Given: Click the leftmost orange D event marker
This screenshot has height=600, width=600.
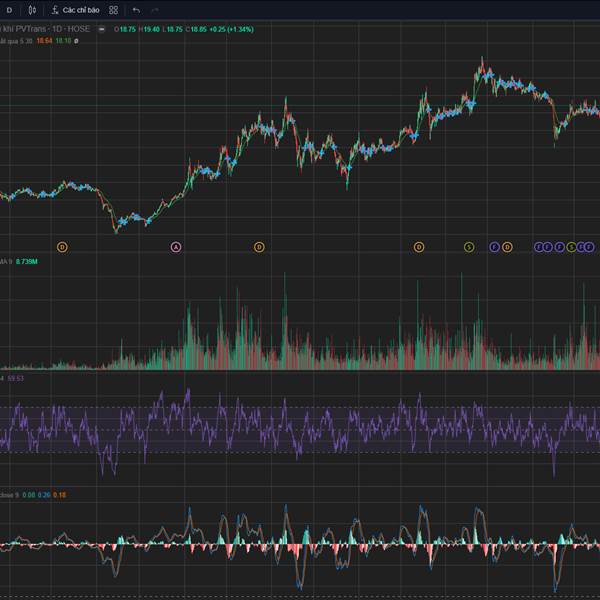Looking at the screenshot, I should pos(62,246).
